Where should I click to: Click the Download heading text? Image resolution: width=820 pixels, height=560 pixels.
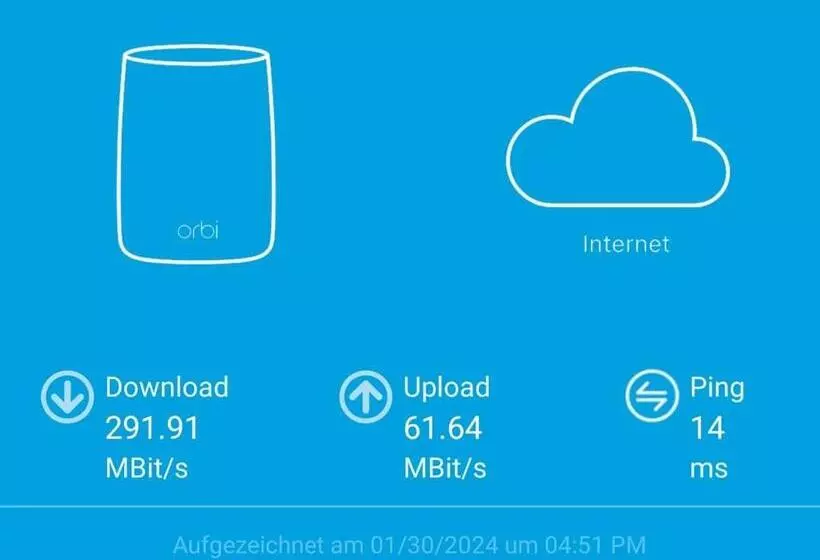tap(167, 387)
